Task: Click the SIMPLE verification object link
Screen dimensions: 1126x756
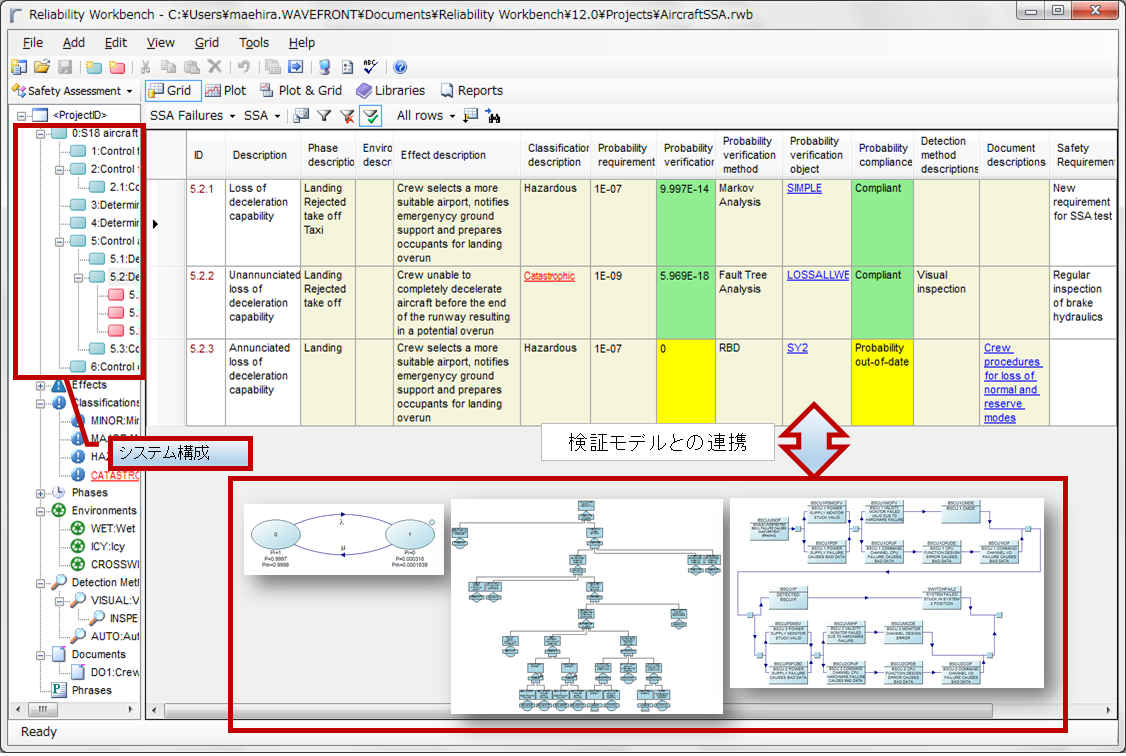Action: (x=804, y=188)
